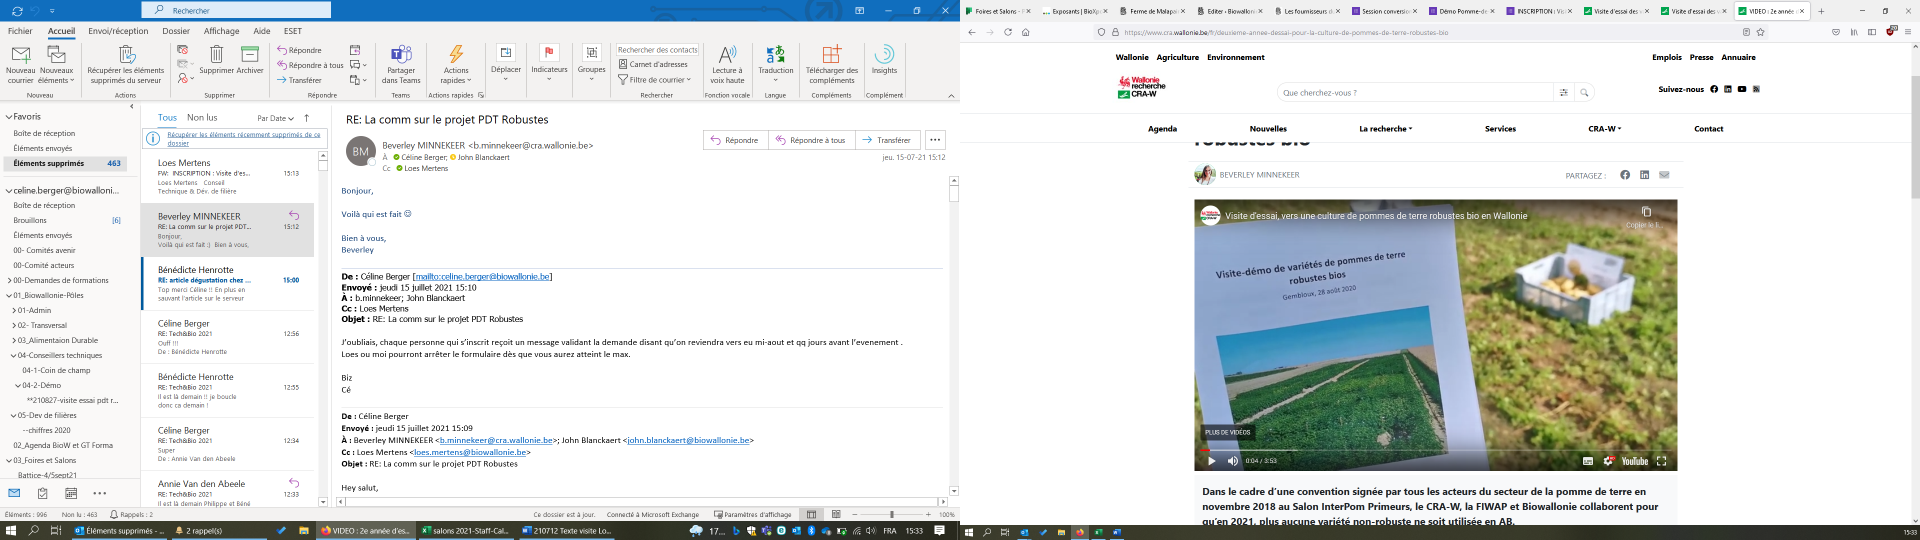Open Télécharger des compléments

(x=831, y=64)
